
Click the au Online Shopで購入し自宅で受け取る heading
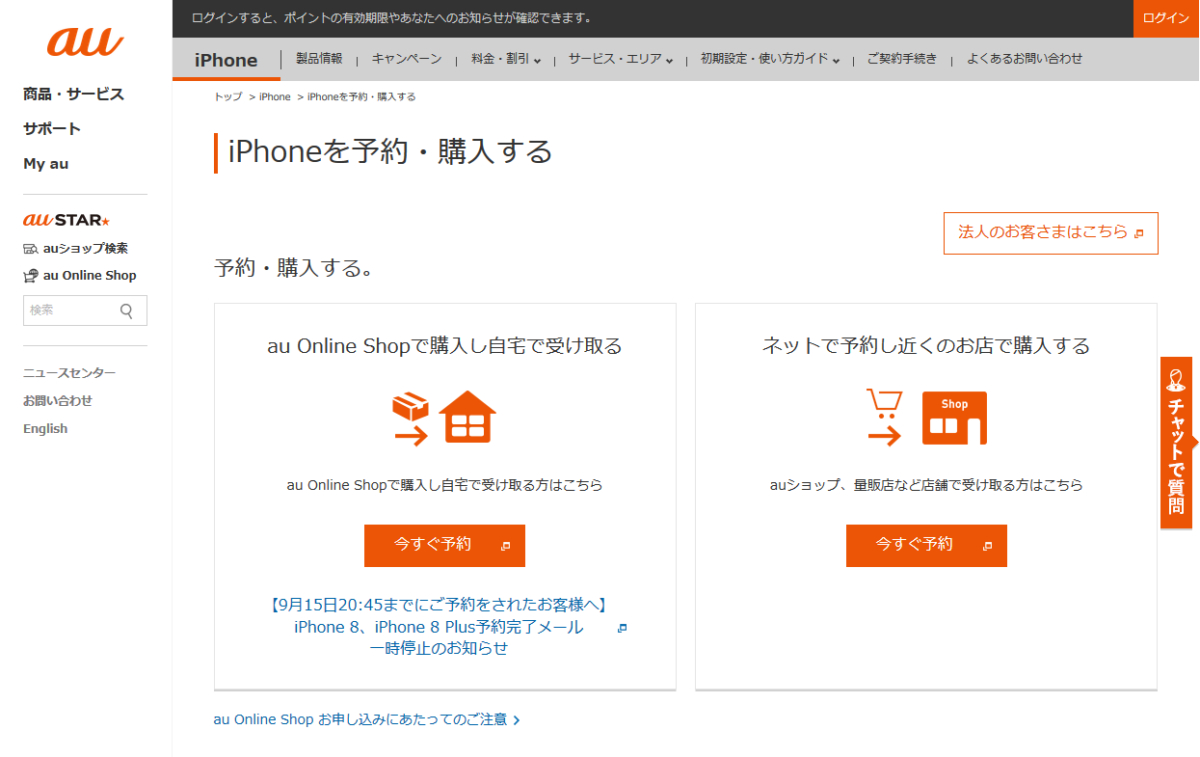coord(445,346)
